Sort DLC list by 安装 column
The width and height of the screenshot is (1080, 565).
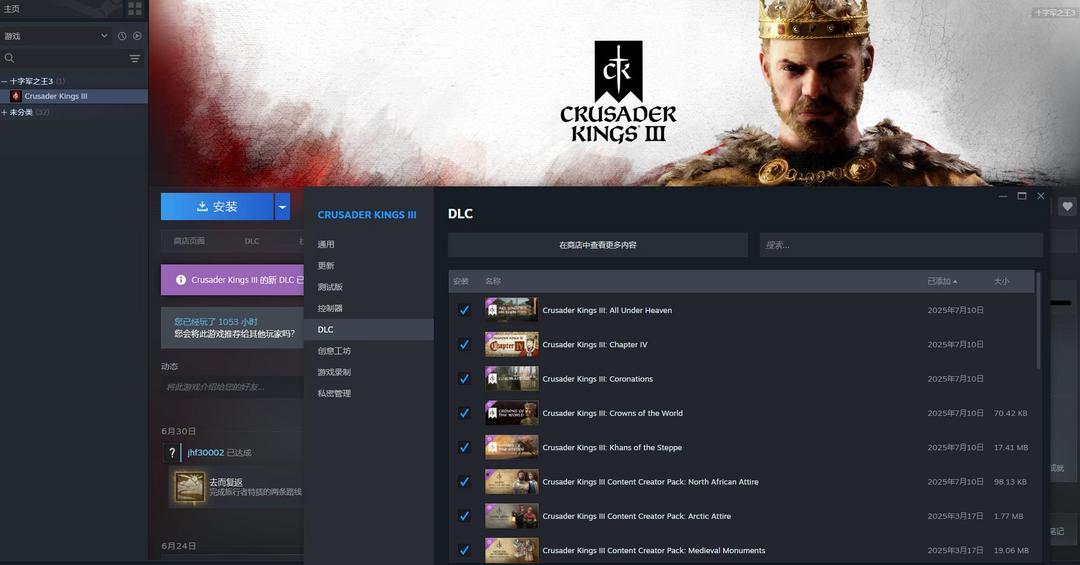click(x=461, y=281)
